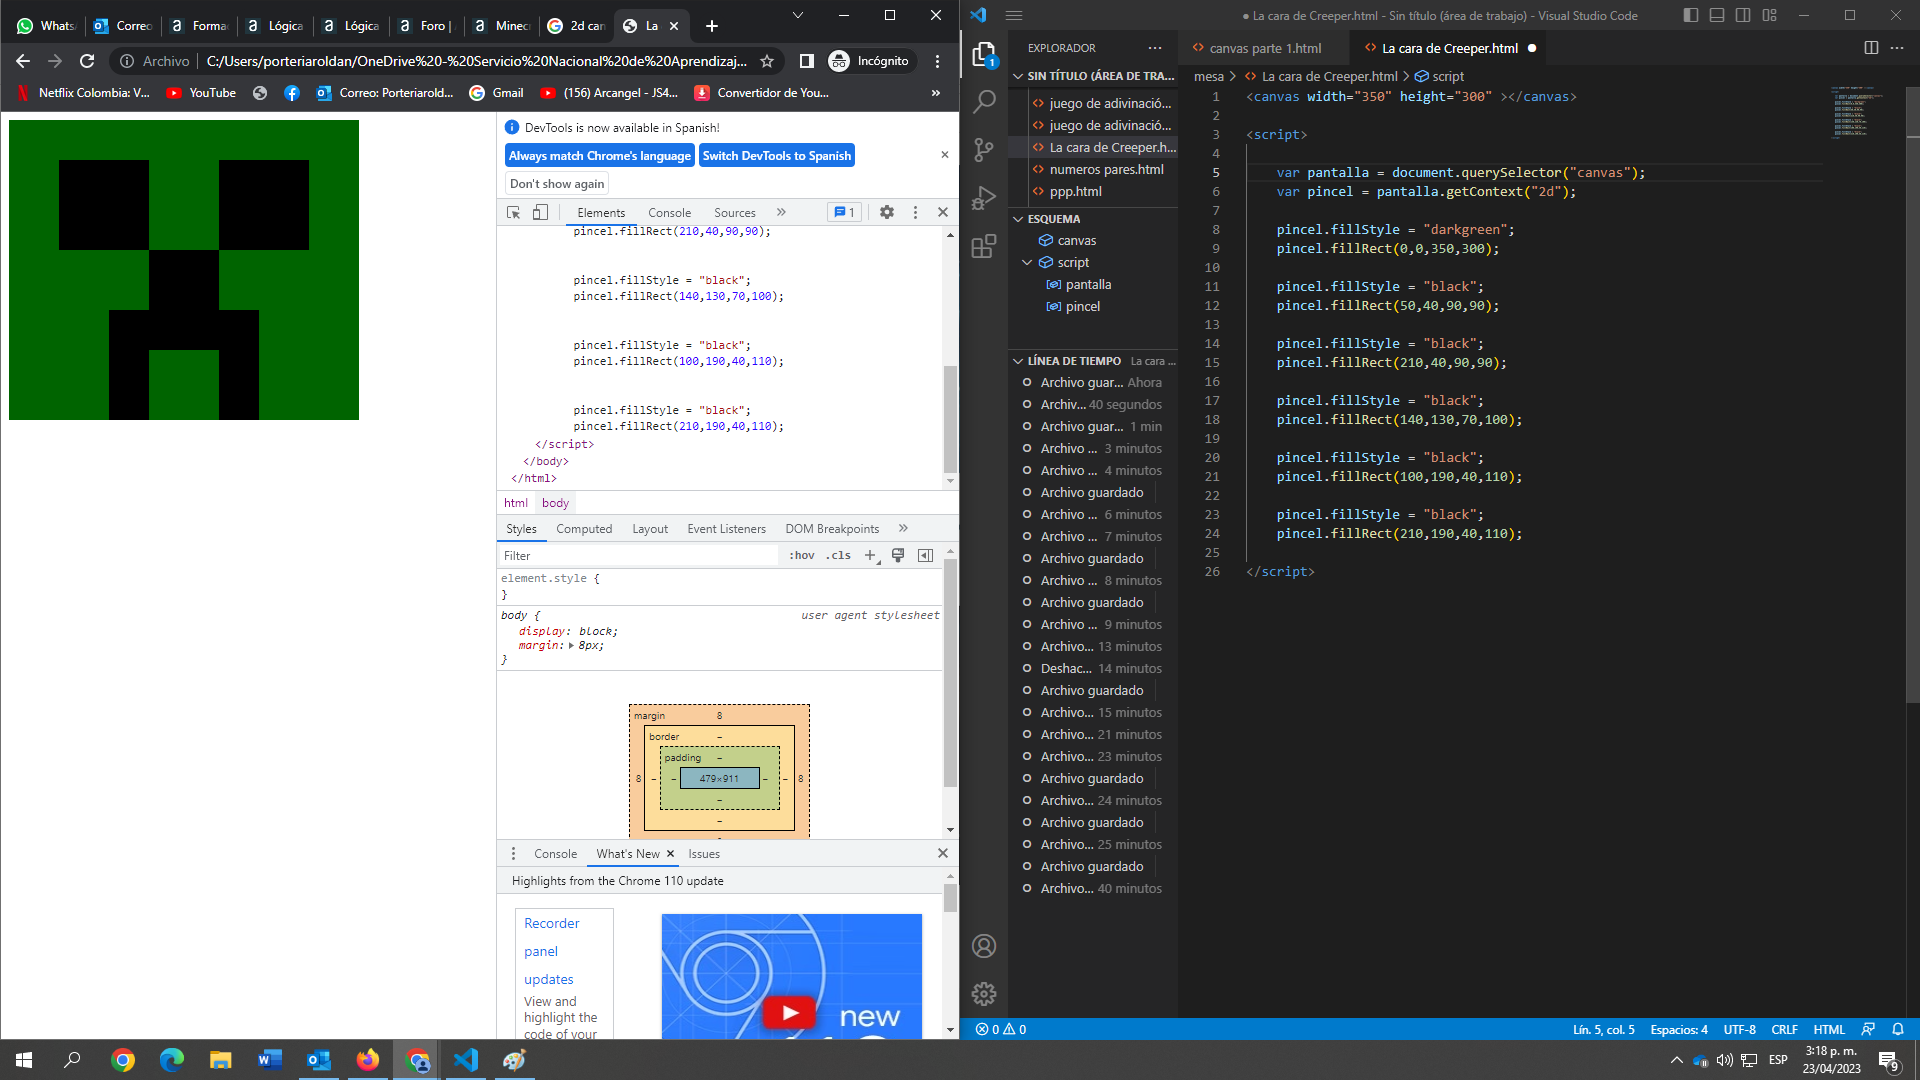Toggle the primary side bar layout icon
The width and height of the screenshot is (1920, 1080).
pyautogui.click(x=1691, y=15)
